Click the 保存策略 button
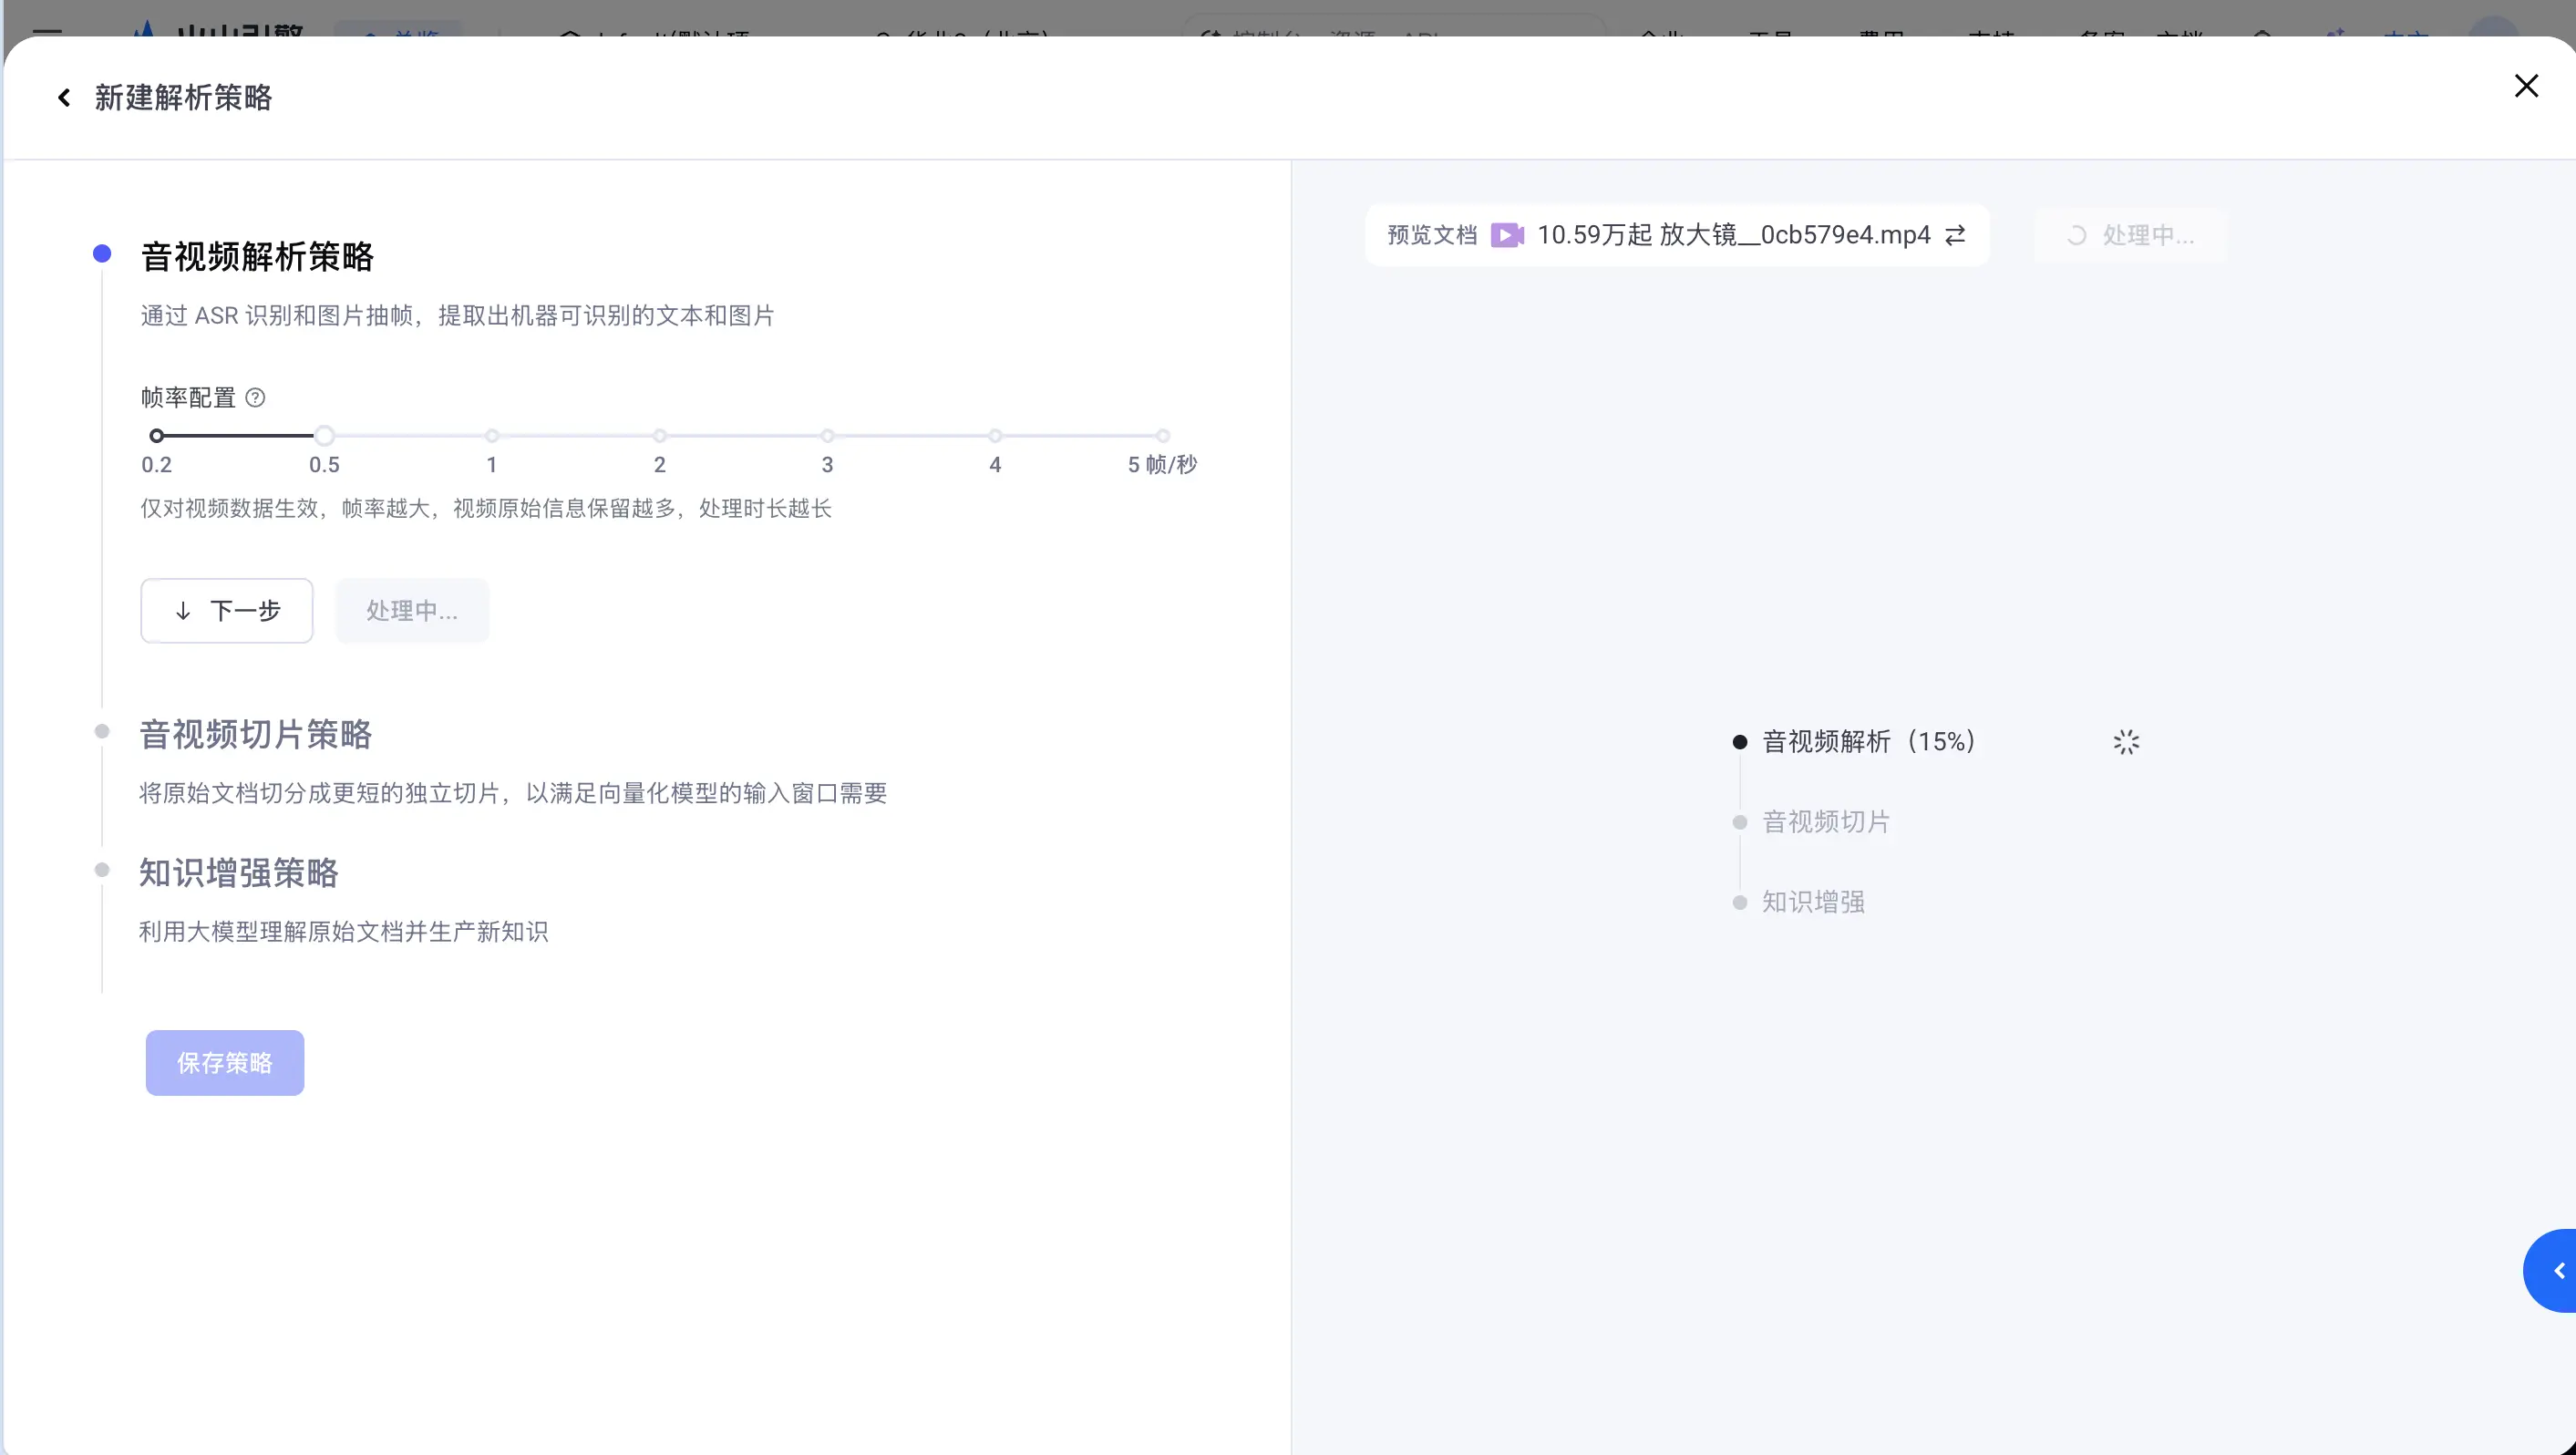The width and height of the screenshot is (2576, 1455). pyautogui.click(x=225, y=1063)
